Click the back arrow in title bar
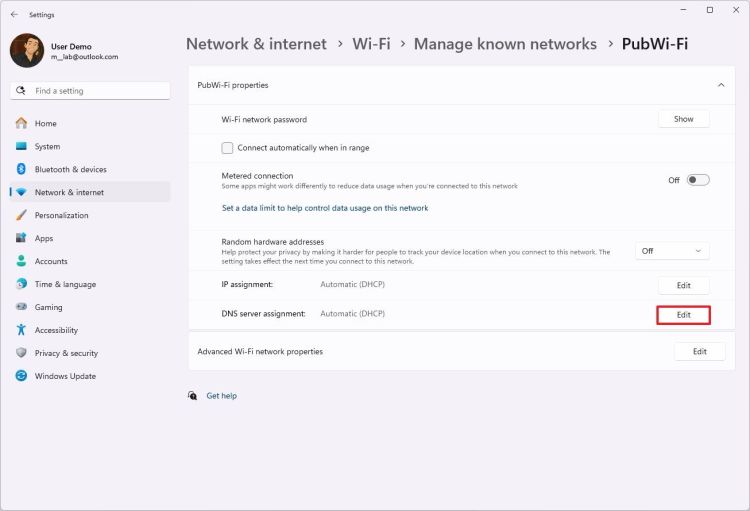The height and width of the screenshot is (511, 750). (x=14, y=15)
